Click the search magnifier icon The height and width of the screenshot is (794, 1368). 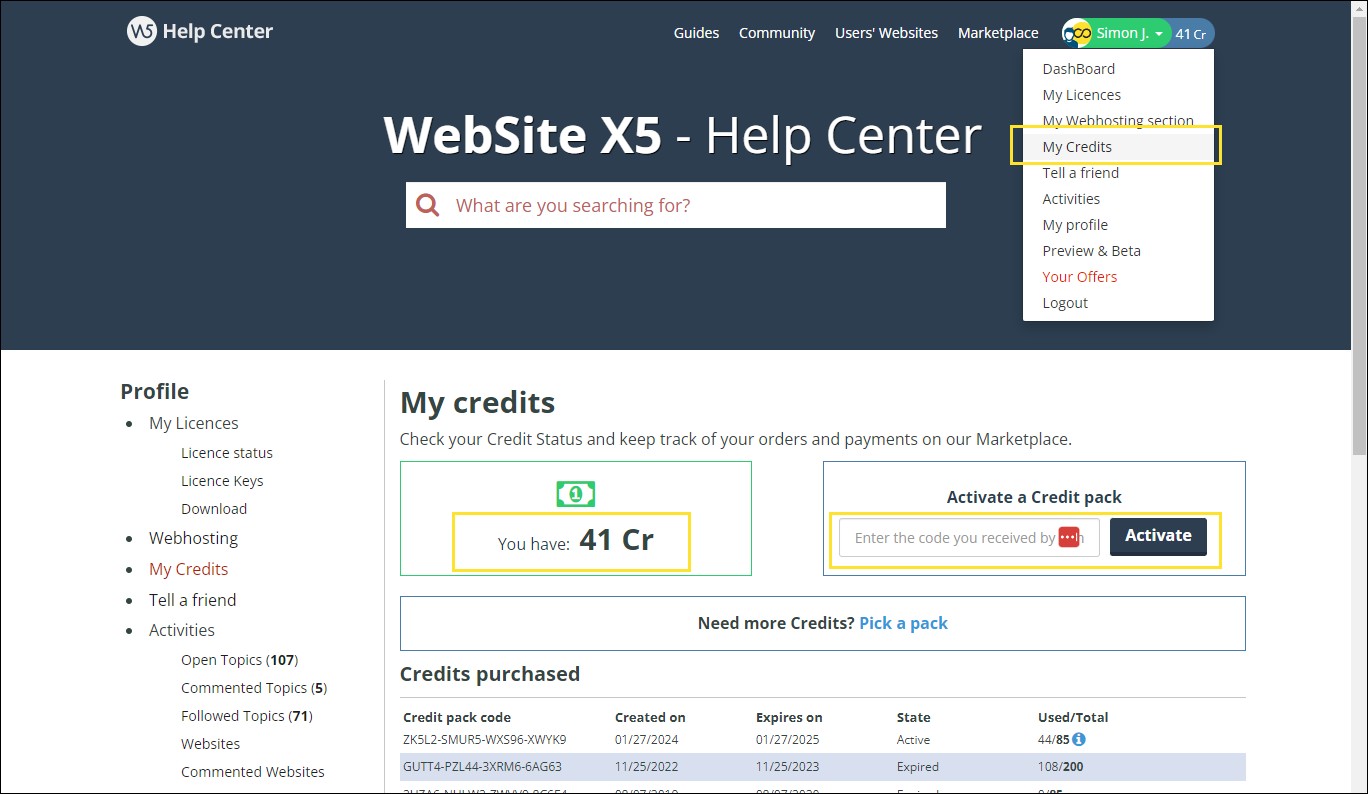pos(428,205)
